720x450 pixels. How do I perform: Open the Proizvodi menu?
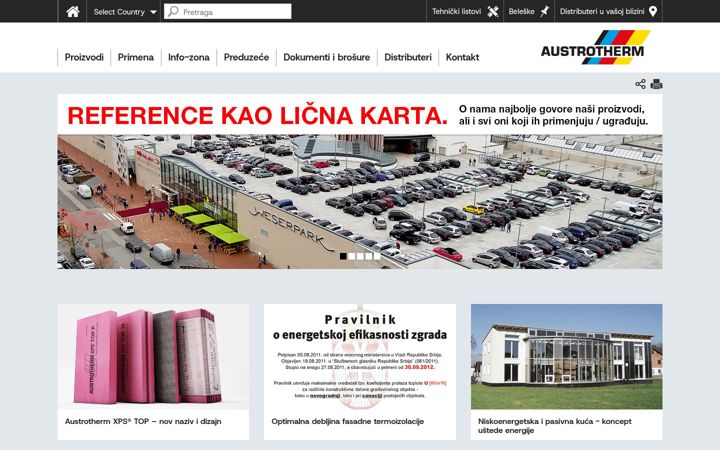pyautogui.click(x=84, y=57)
